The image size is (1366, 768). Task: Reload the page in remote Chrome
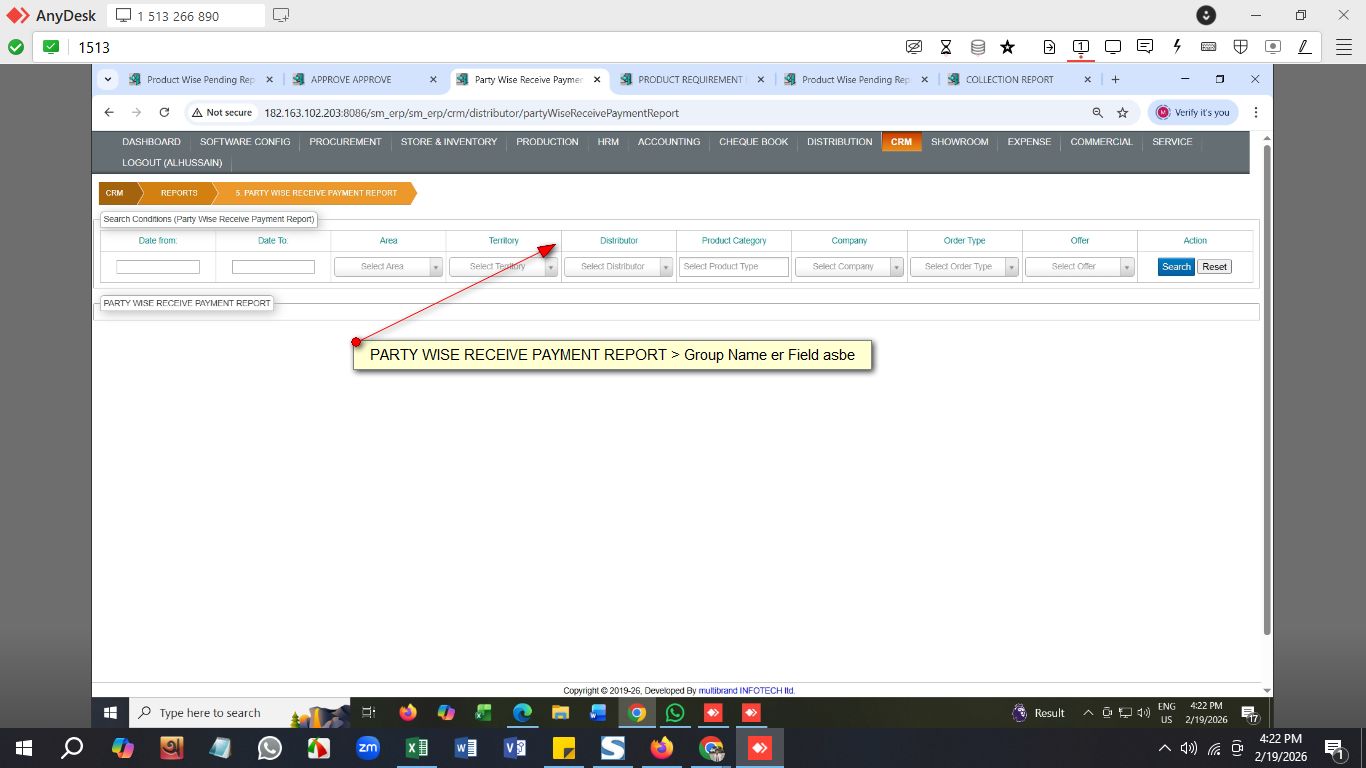click(164, 113)
